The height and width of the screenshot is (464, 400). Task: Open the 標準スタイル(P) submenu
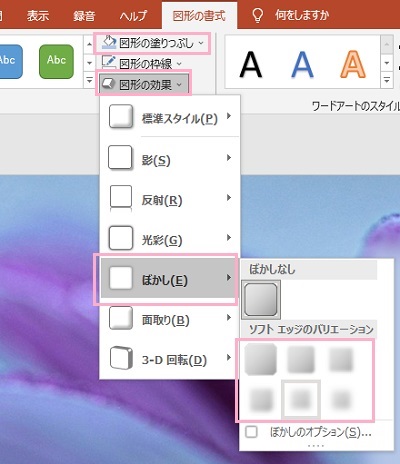(x=170, y=117)
